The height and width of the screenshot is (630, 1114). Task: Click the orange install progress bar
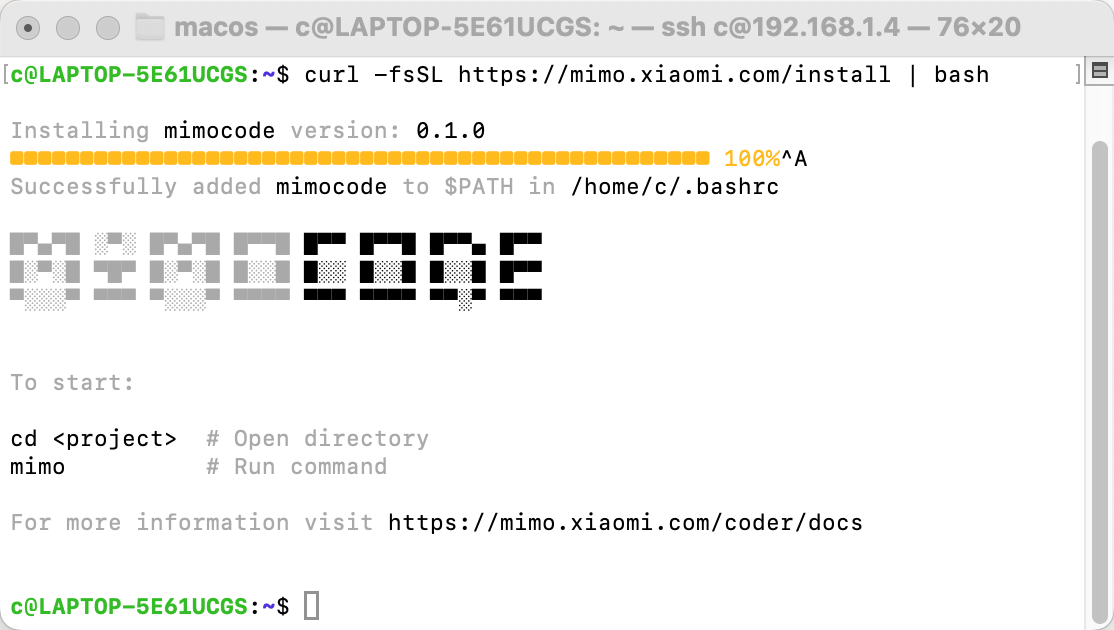359,158
